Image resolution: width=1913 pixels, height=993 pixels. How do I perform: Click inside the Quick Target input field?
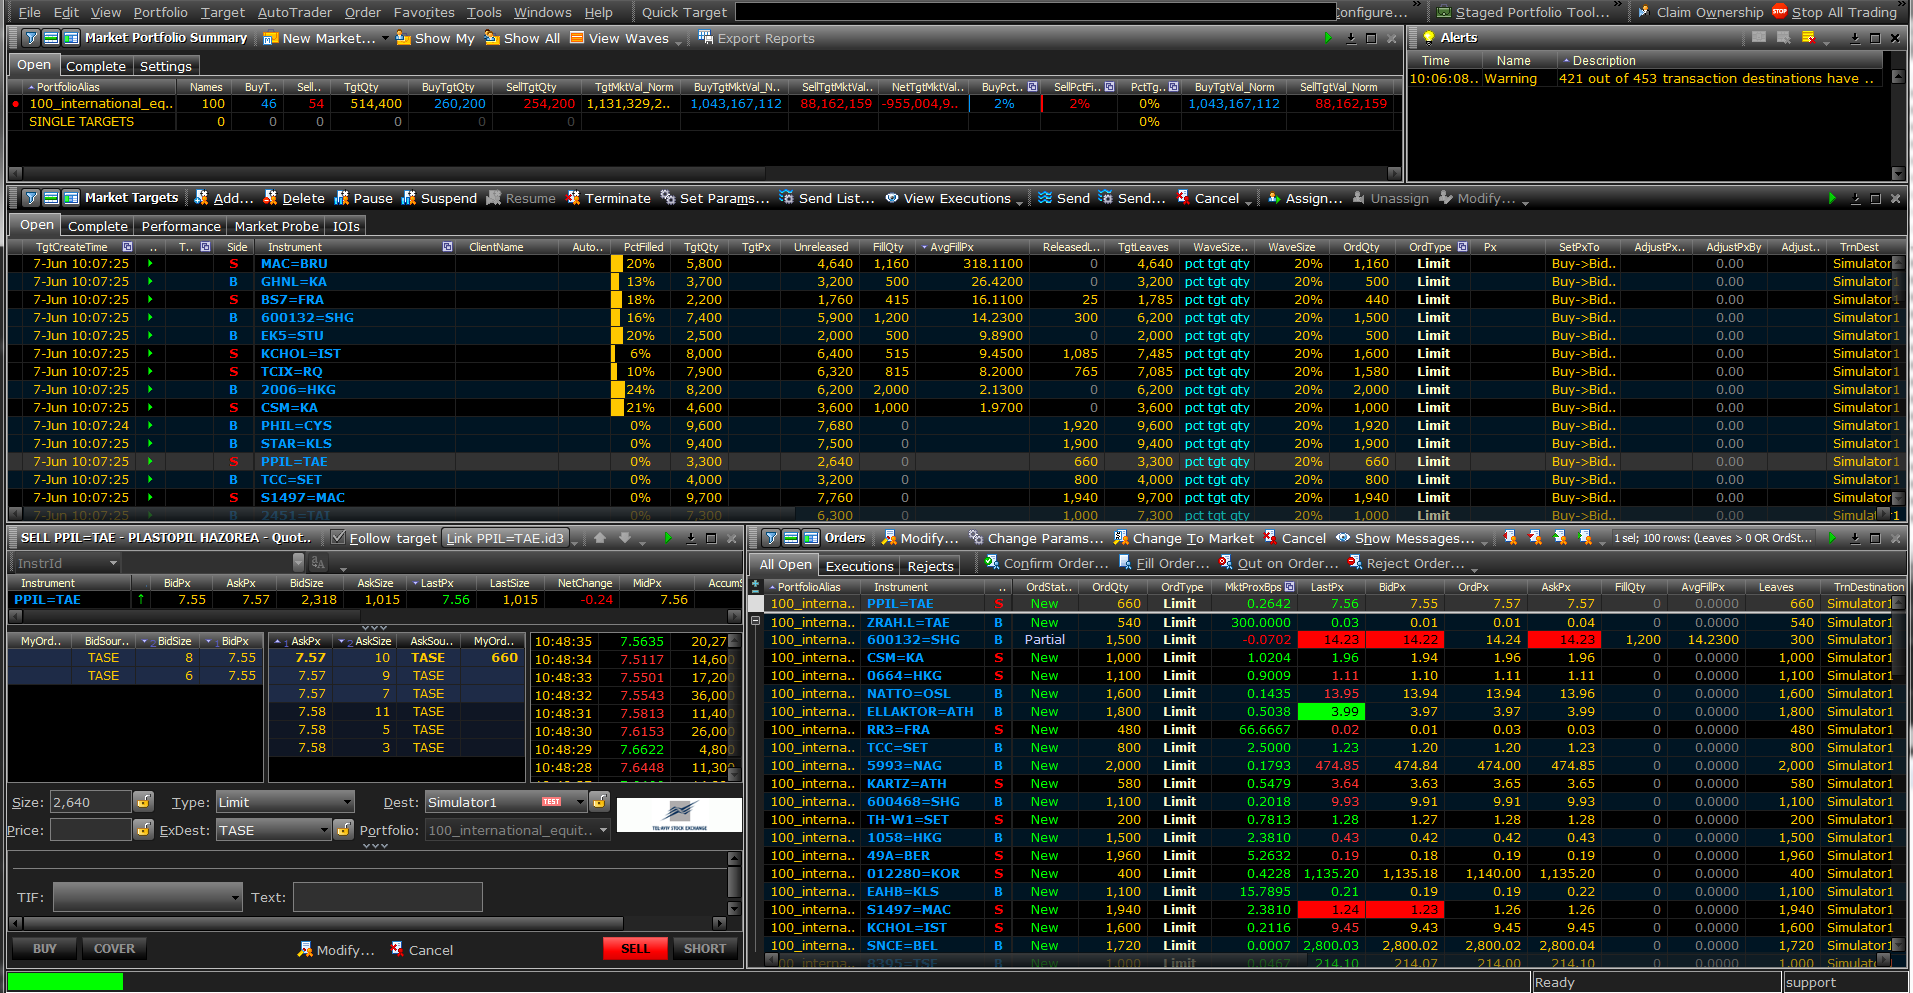pos(1035,12)
